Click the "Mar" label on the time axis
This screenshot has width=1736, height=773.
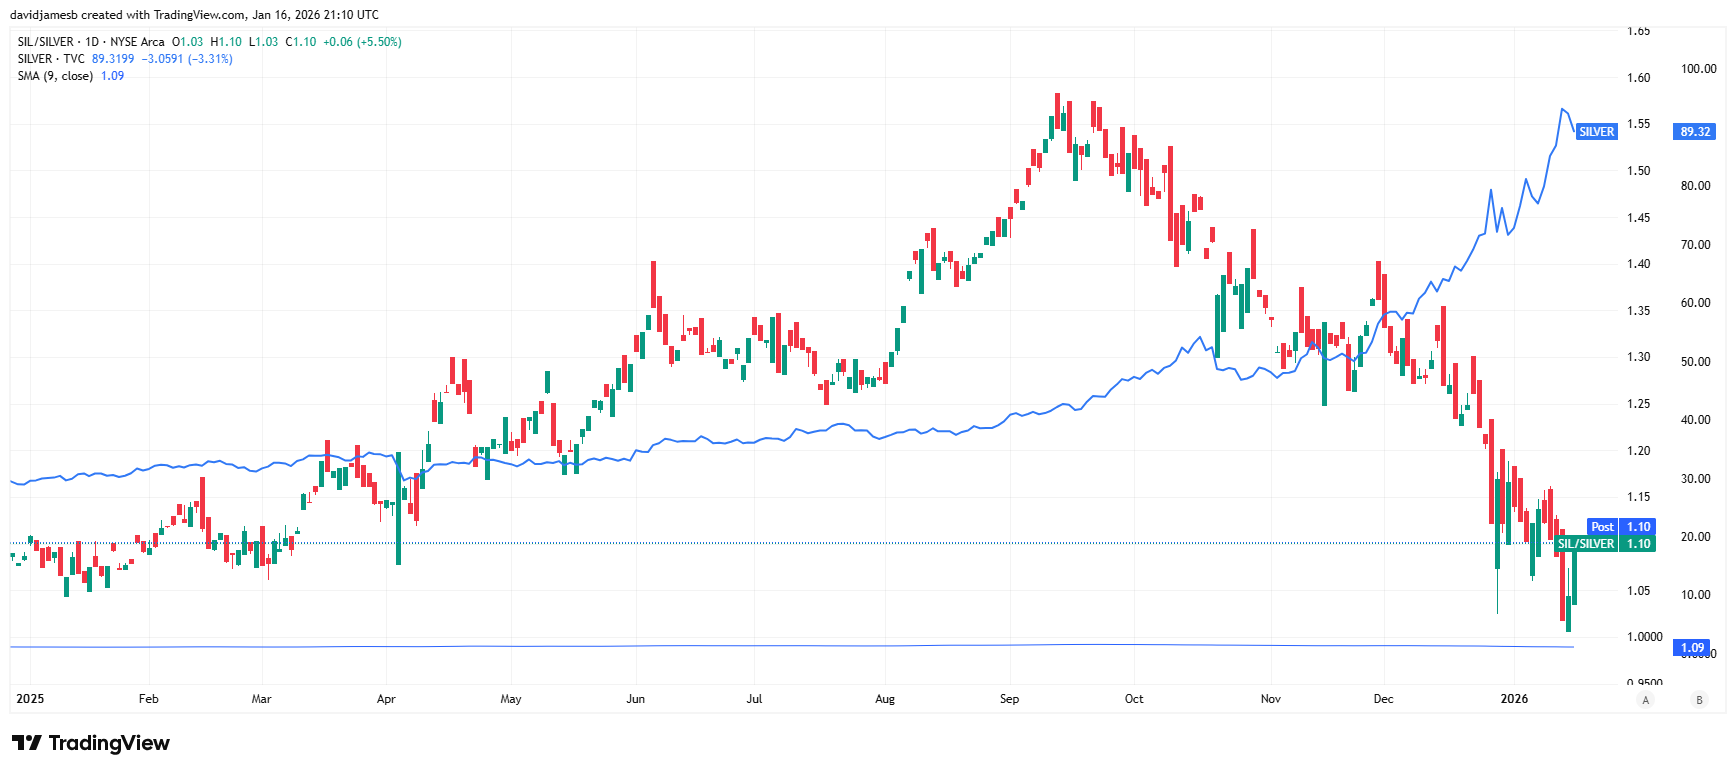(x=261, y=699)
